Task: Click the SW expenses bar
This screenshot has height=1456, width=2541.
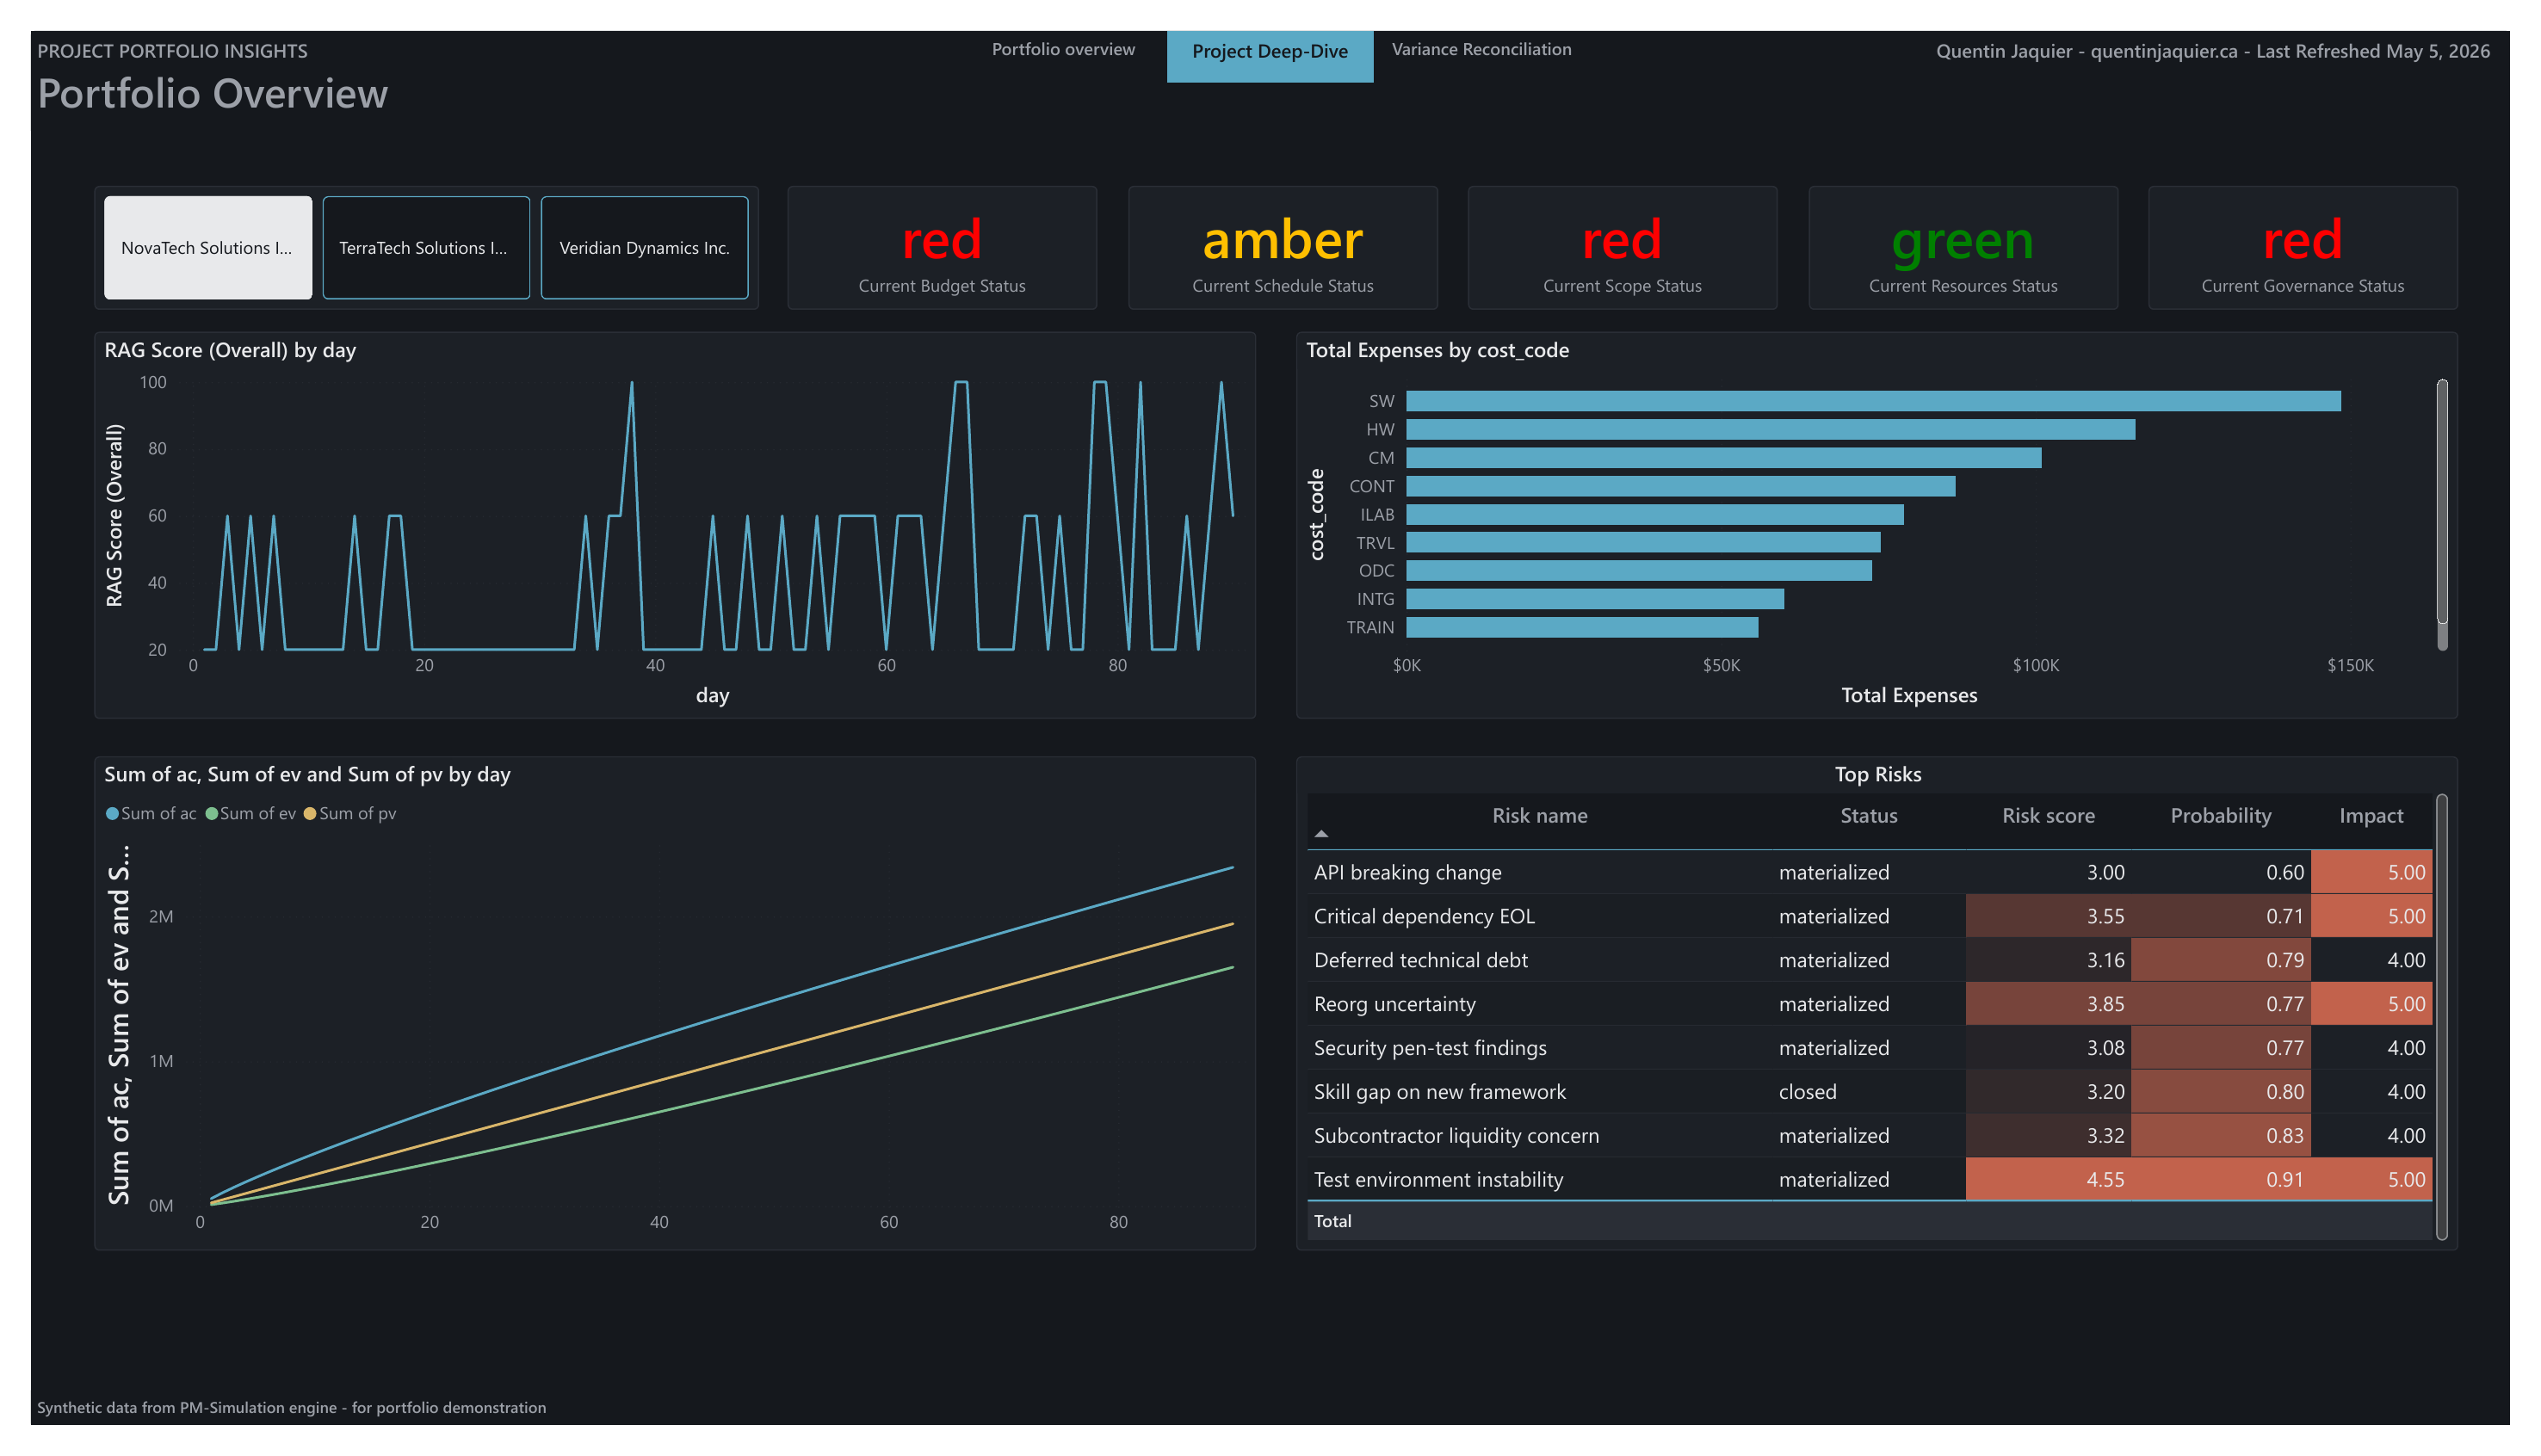Action: (1873, 401)
